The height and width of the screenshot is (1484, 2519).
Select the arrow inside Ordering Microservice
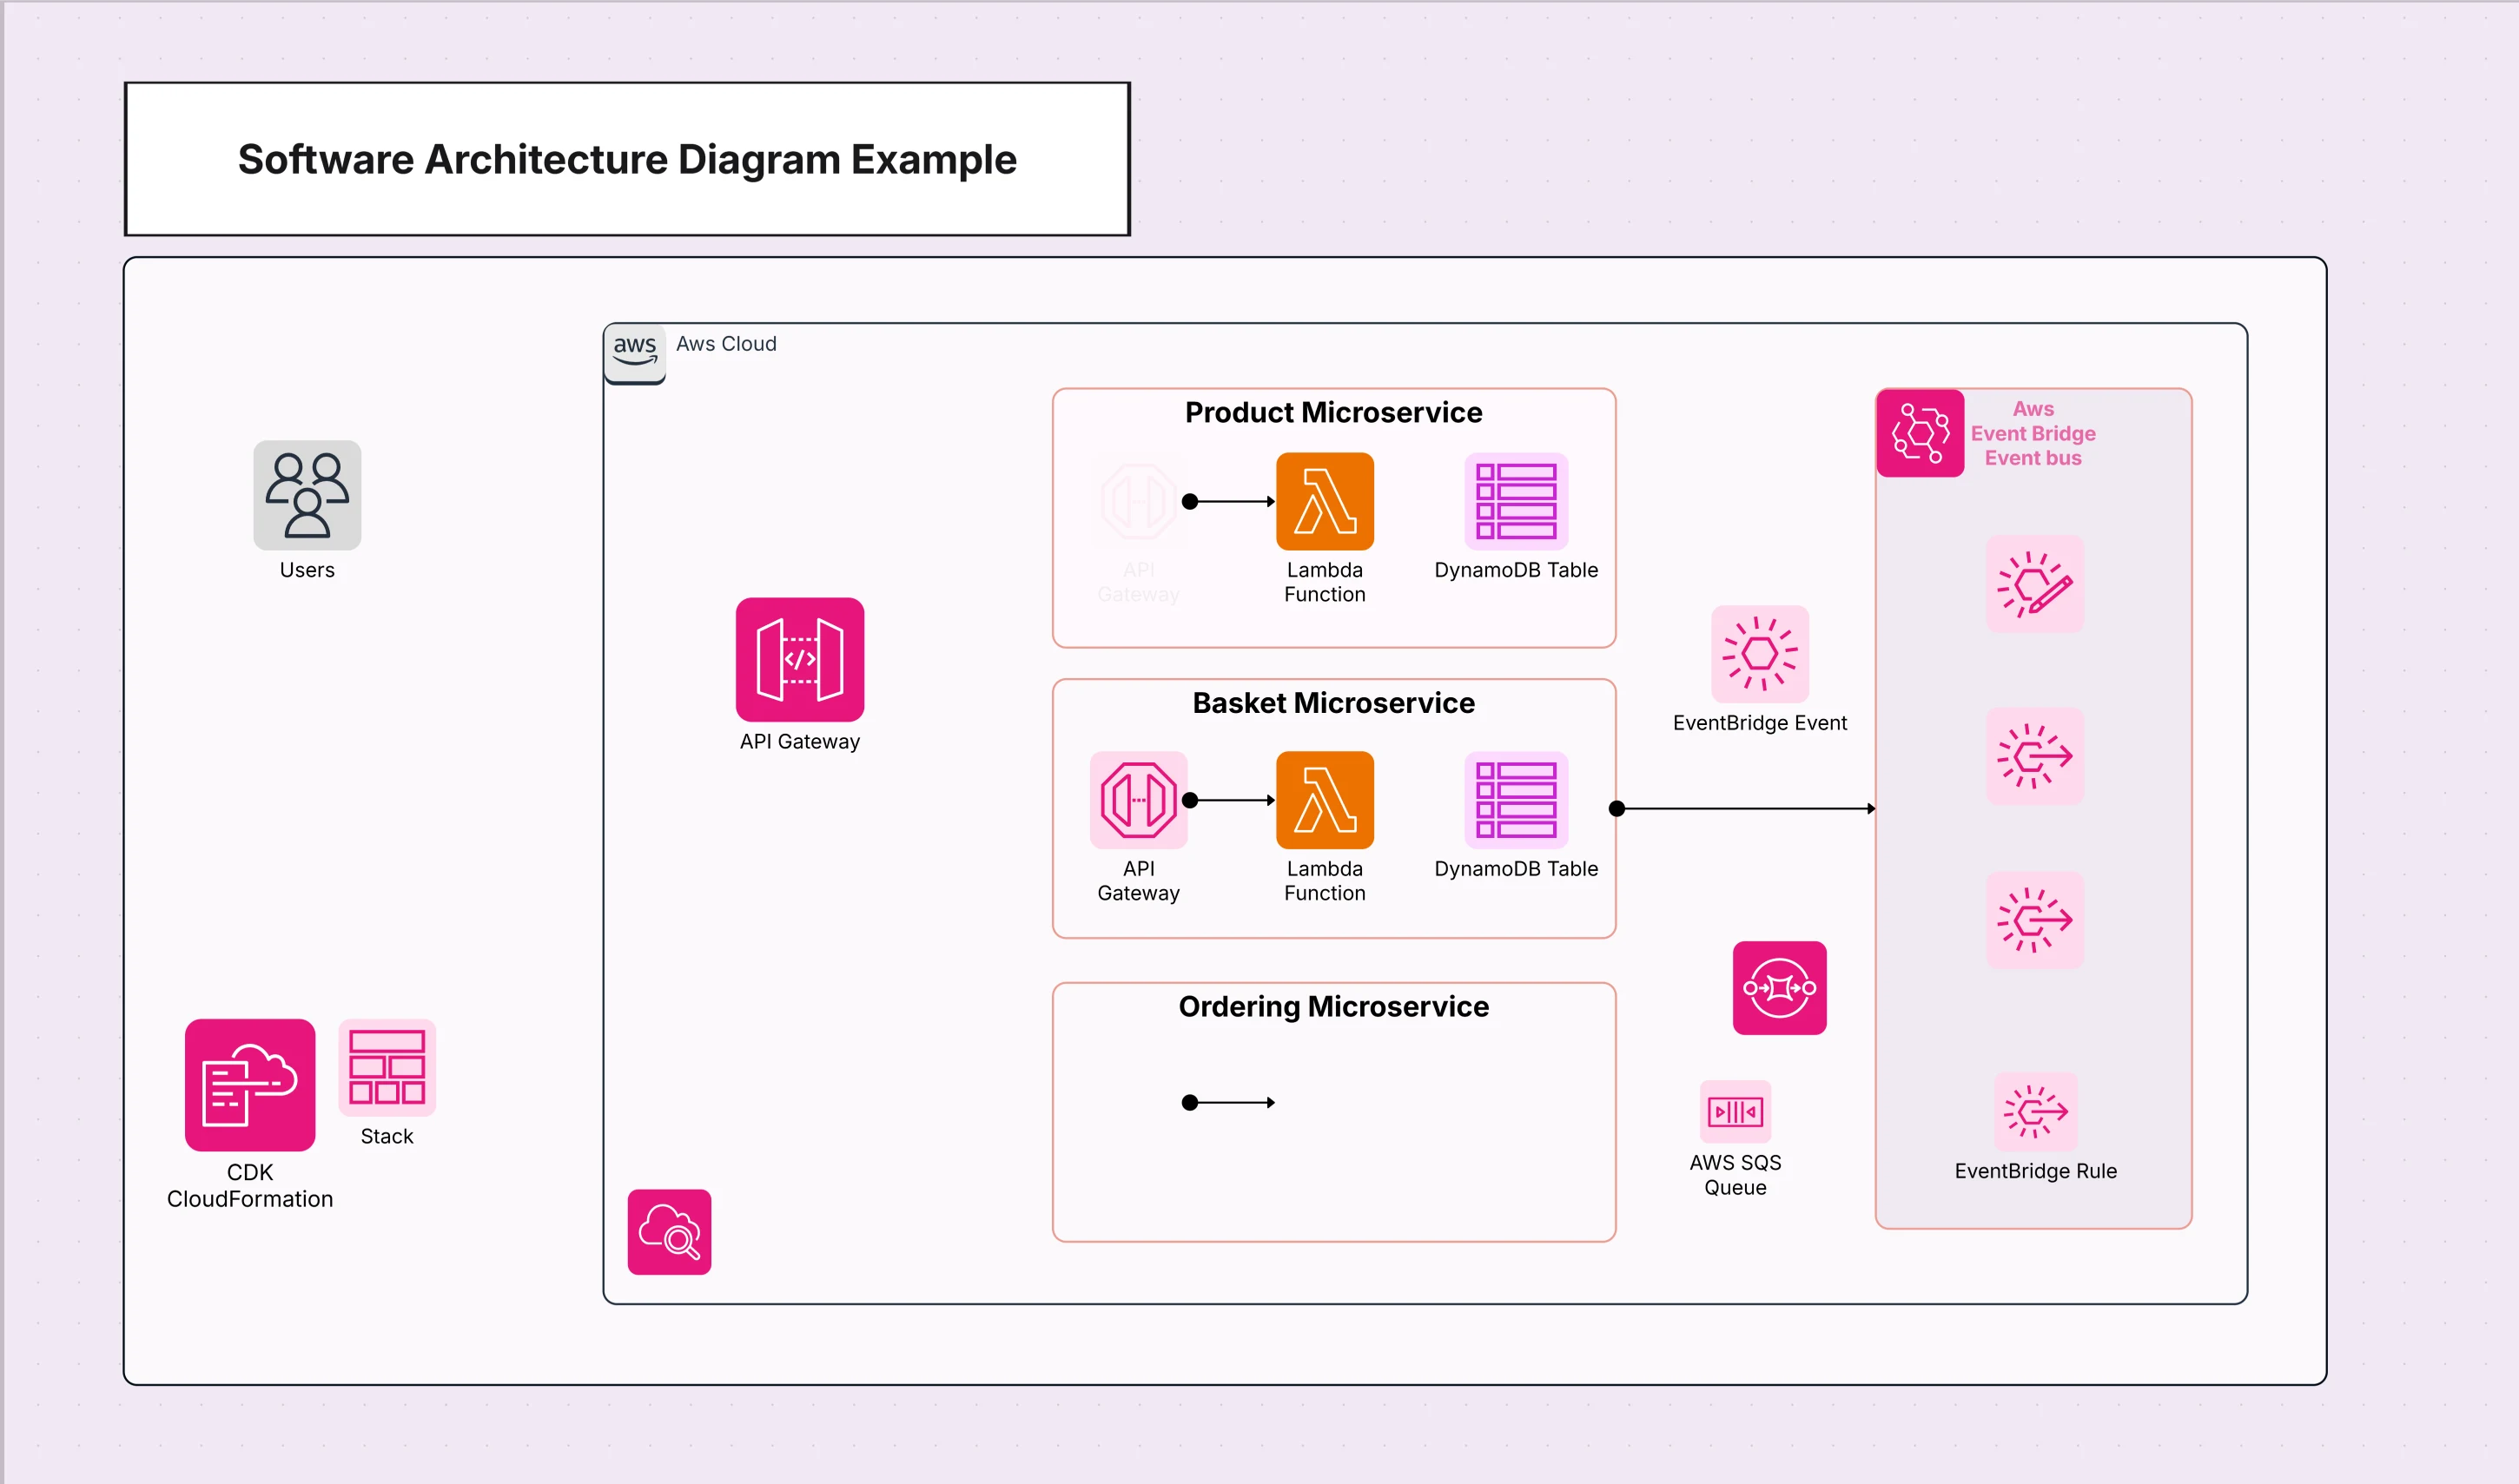coord(1230,1102)
